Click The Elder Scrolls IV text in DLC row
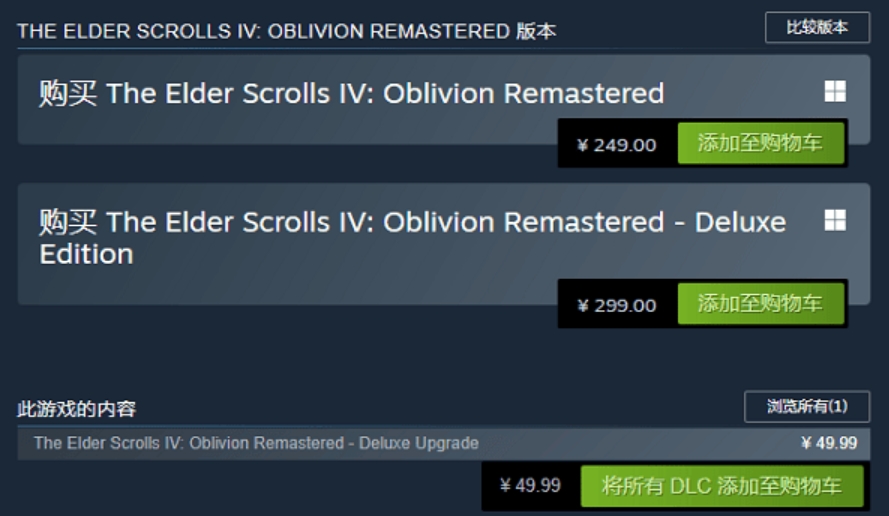 click(x=109, y=443)
